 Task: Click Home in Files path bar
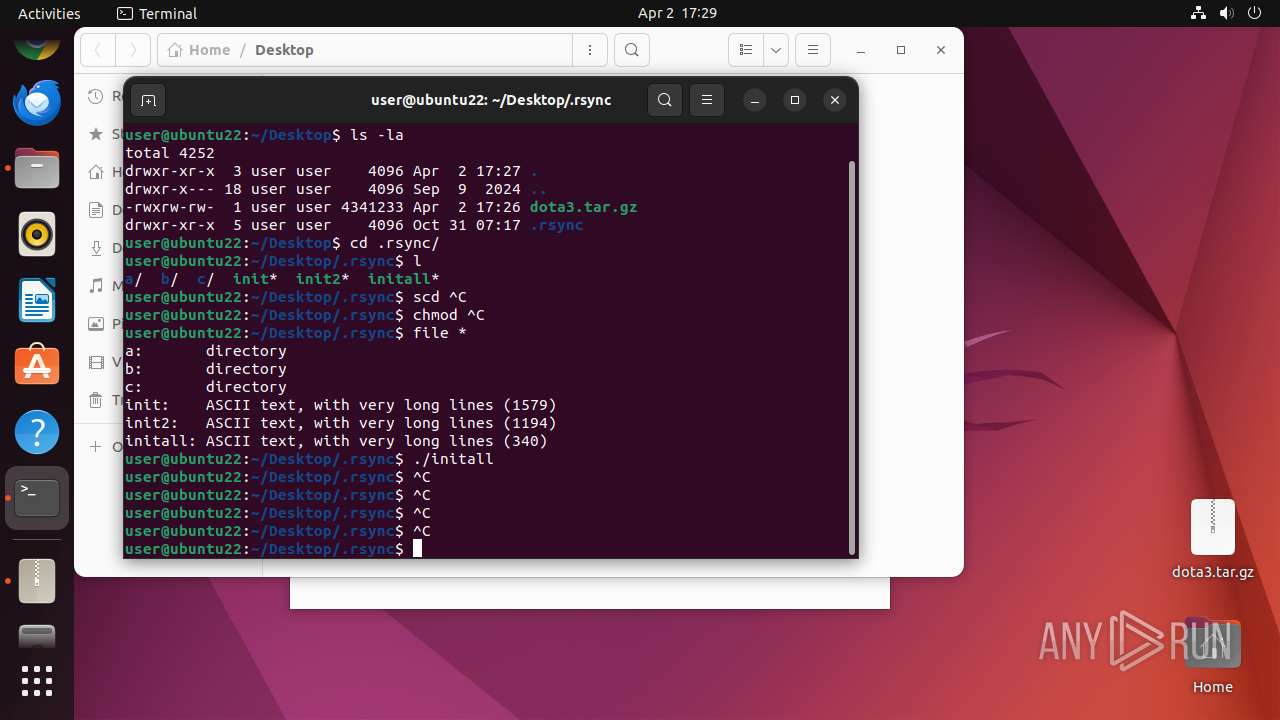click(199, 50)
